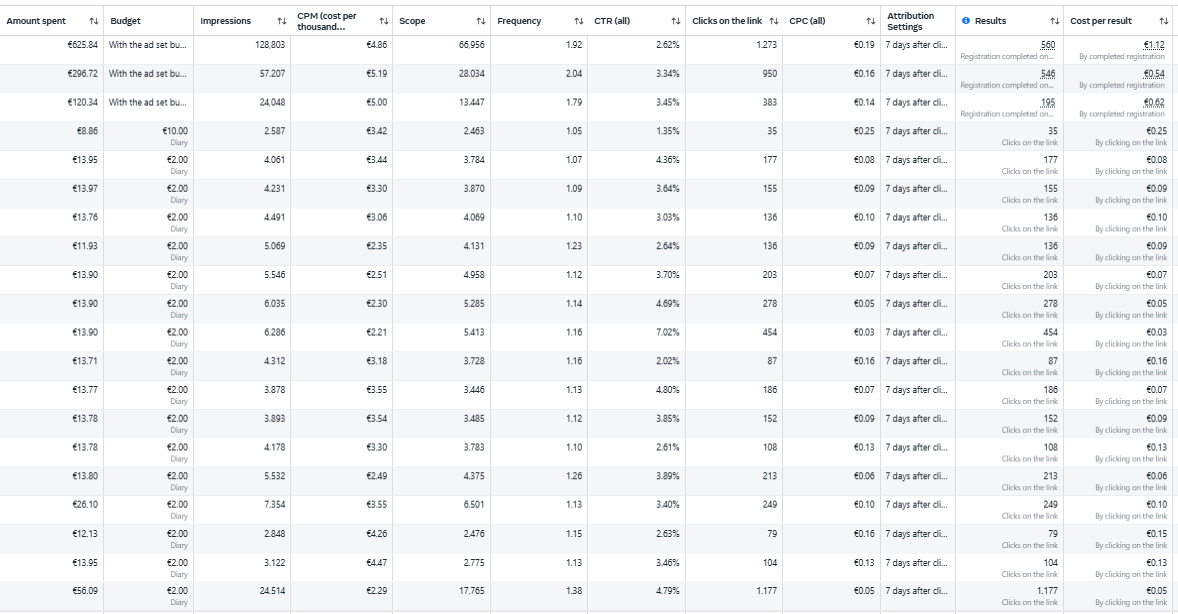The width and height of the screenshot is (1178, 614).
Task: Click the €1.12 cost per result value
Action: click(1154, 45)
